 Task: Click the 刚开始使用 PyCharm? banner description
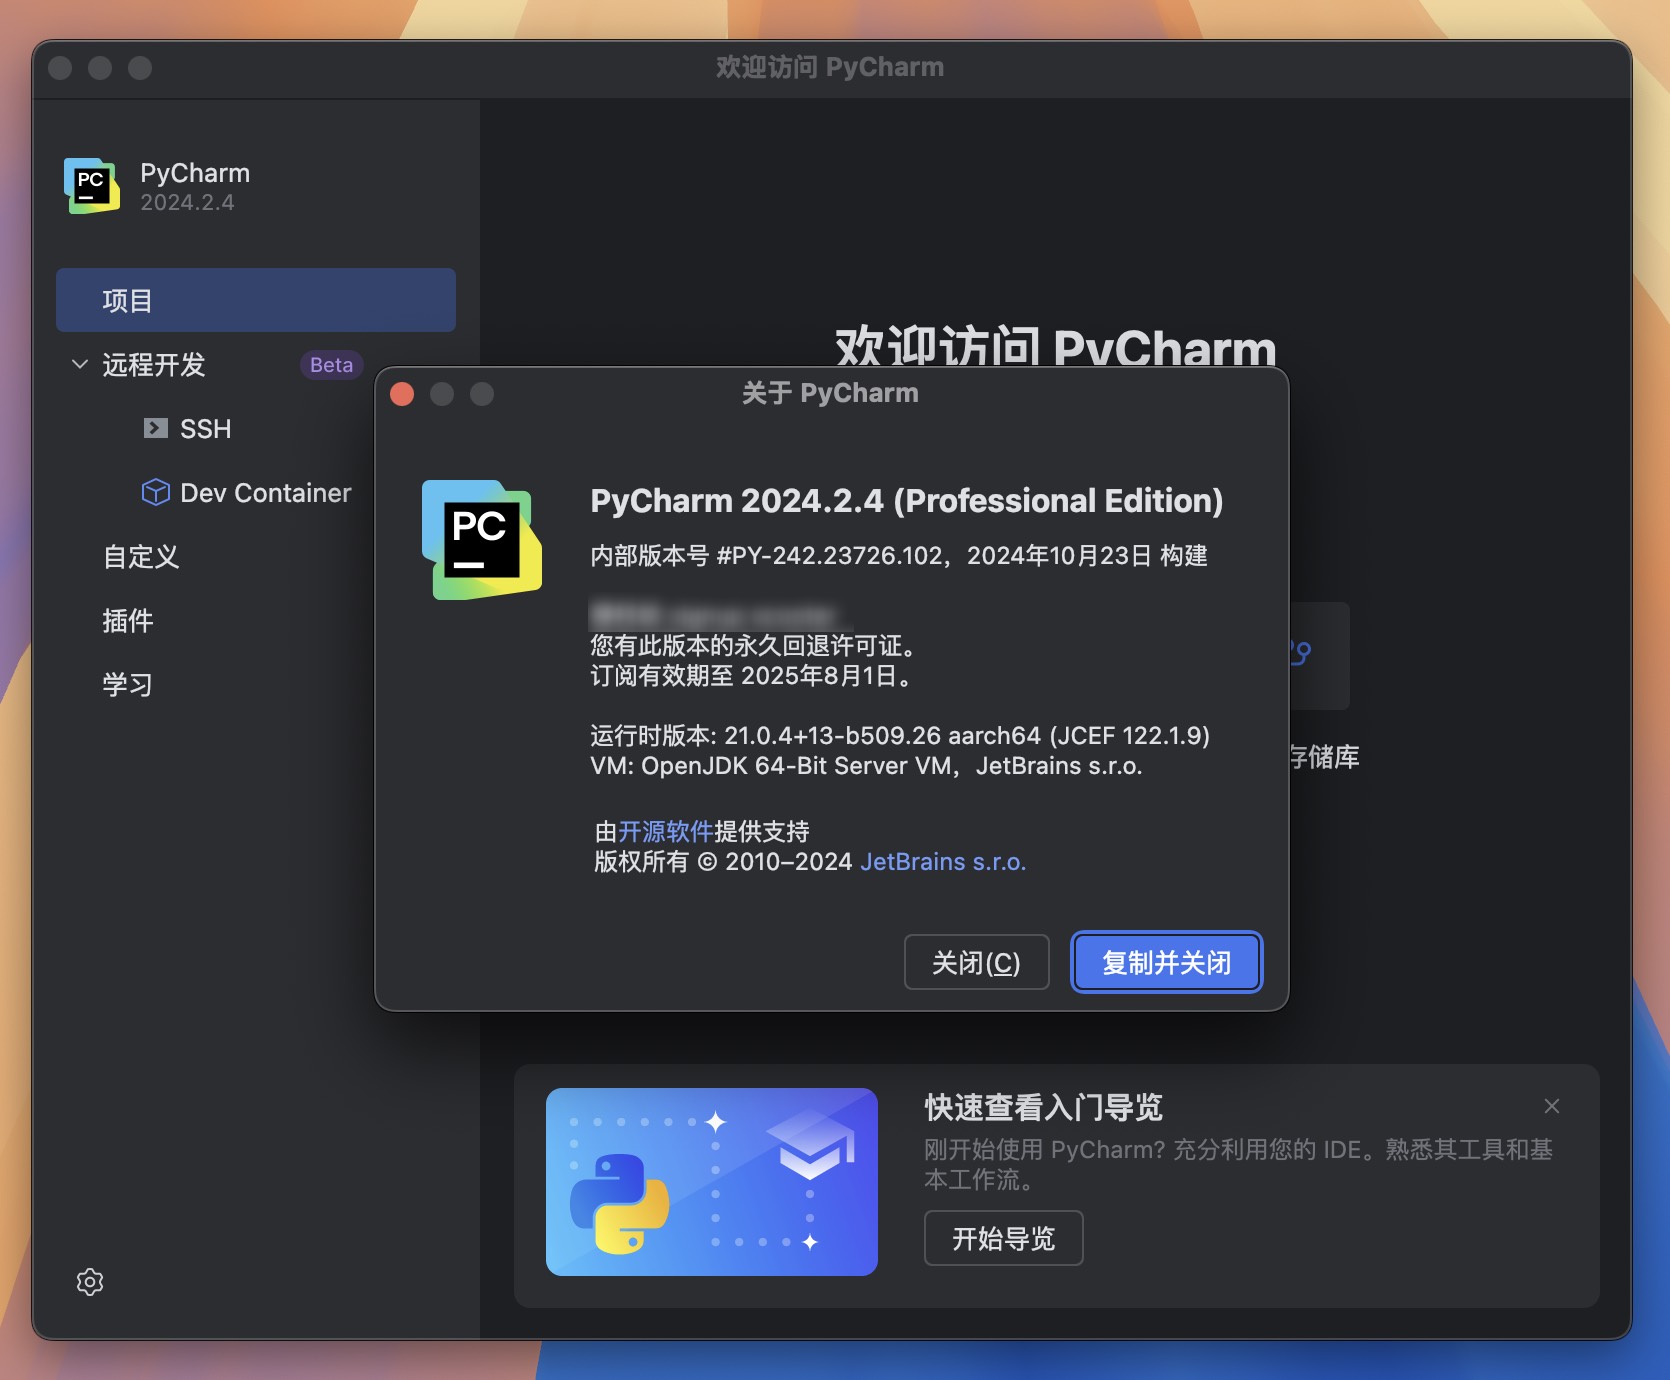[x=1238, y=1164]
